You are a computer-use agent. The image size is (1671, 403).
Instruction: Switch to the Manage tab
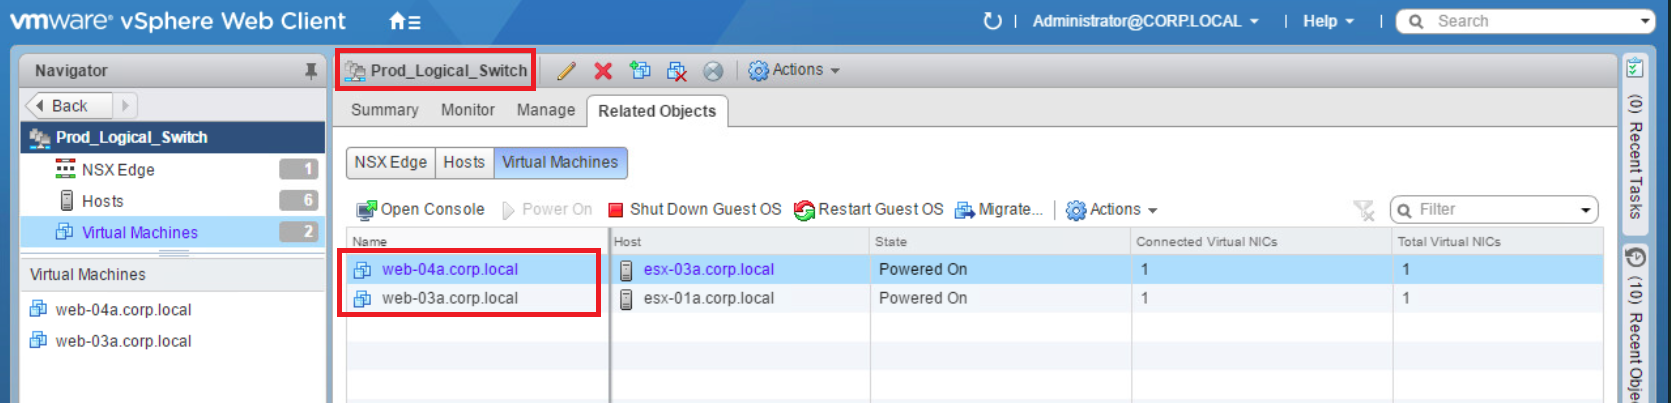click(x=546, y=110)
